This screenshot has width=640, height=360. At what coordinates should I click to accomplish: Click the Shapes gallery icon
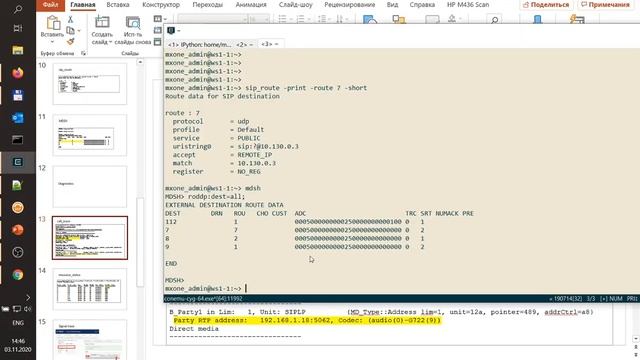click(x=369, y=19)
